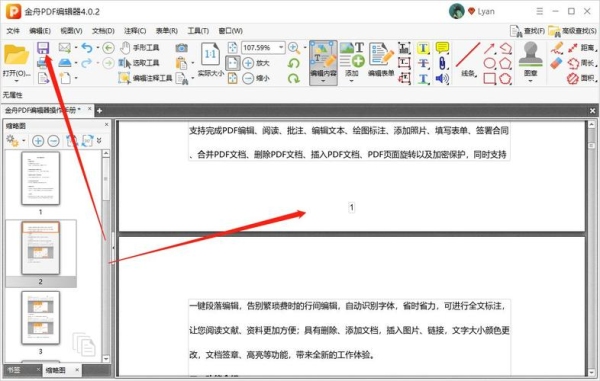
Task: Switch to the 书签 bookmarks tab
Action: 15,370
